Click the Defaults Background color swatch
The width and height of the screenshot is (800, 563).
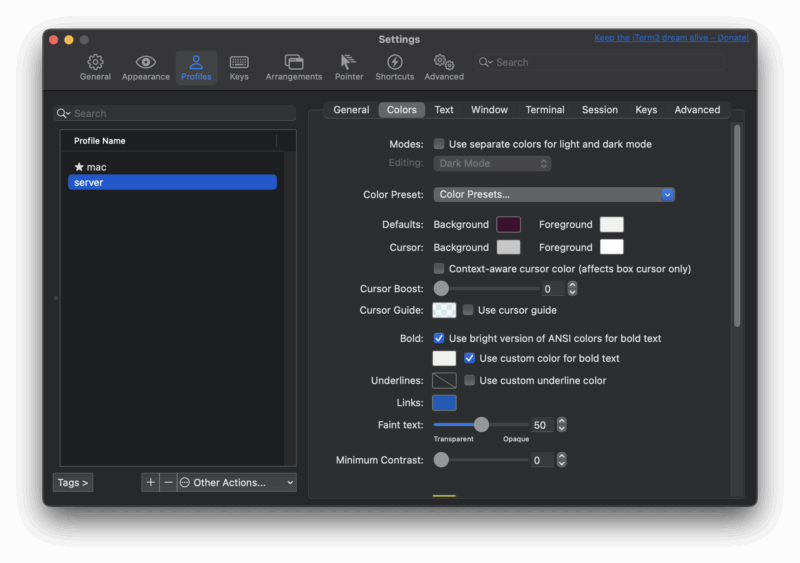tap(508, 224)
